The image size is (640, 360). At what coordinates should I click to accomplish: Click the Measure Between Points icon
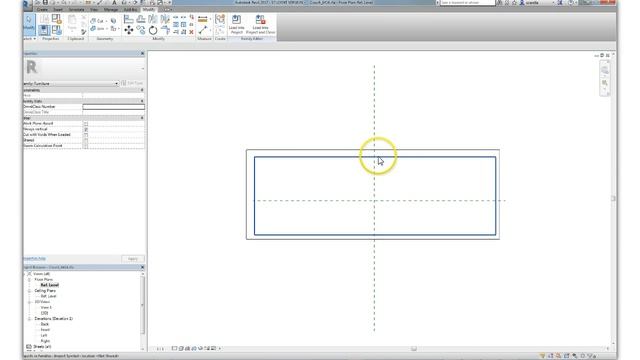point(202,30)
